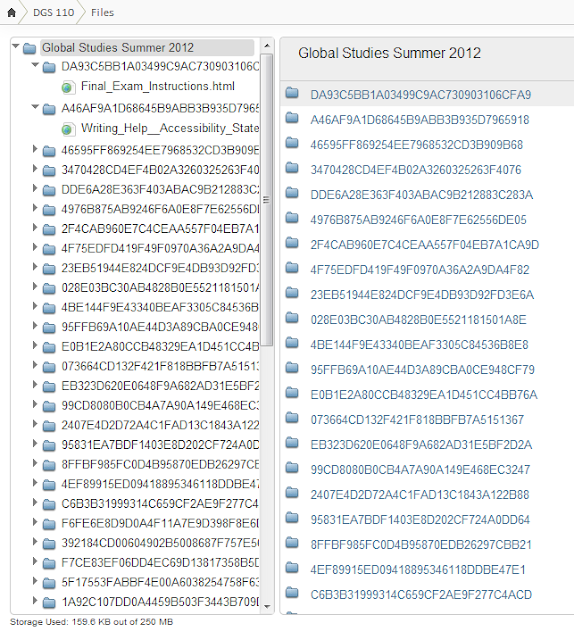Click list folder icon for 8FFBF985FC0D4B95870EDB26297CBB21
Image resolution: width=574 pixels, height=640 pixels.
[292, 542]
